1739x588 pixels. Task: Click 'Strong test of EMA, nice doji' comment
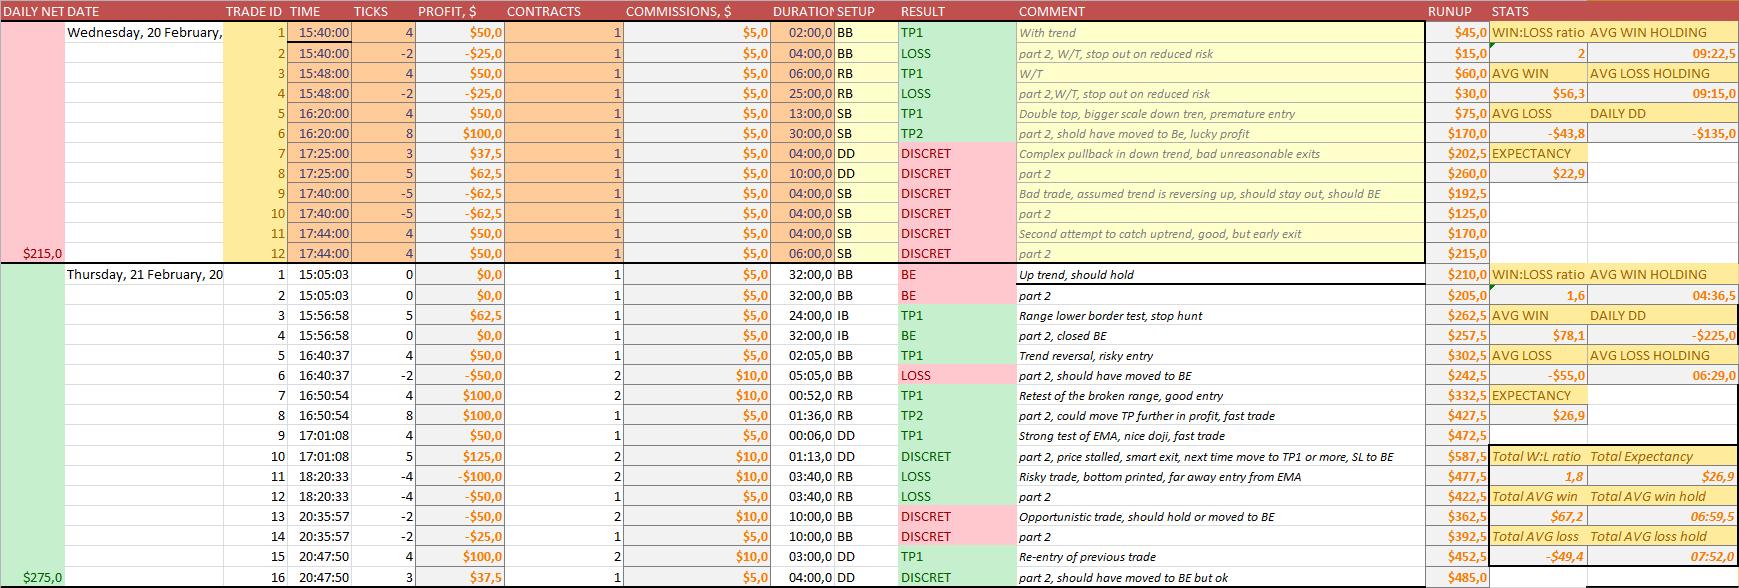click(x=1221, y=435)
